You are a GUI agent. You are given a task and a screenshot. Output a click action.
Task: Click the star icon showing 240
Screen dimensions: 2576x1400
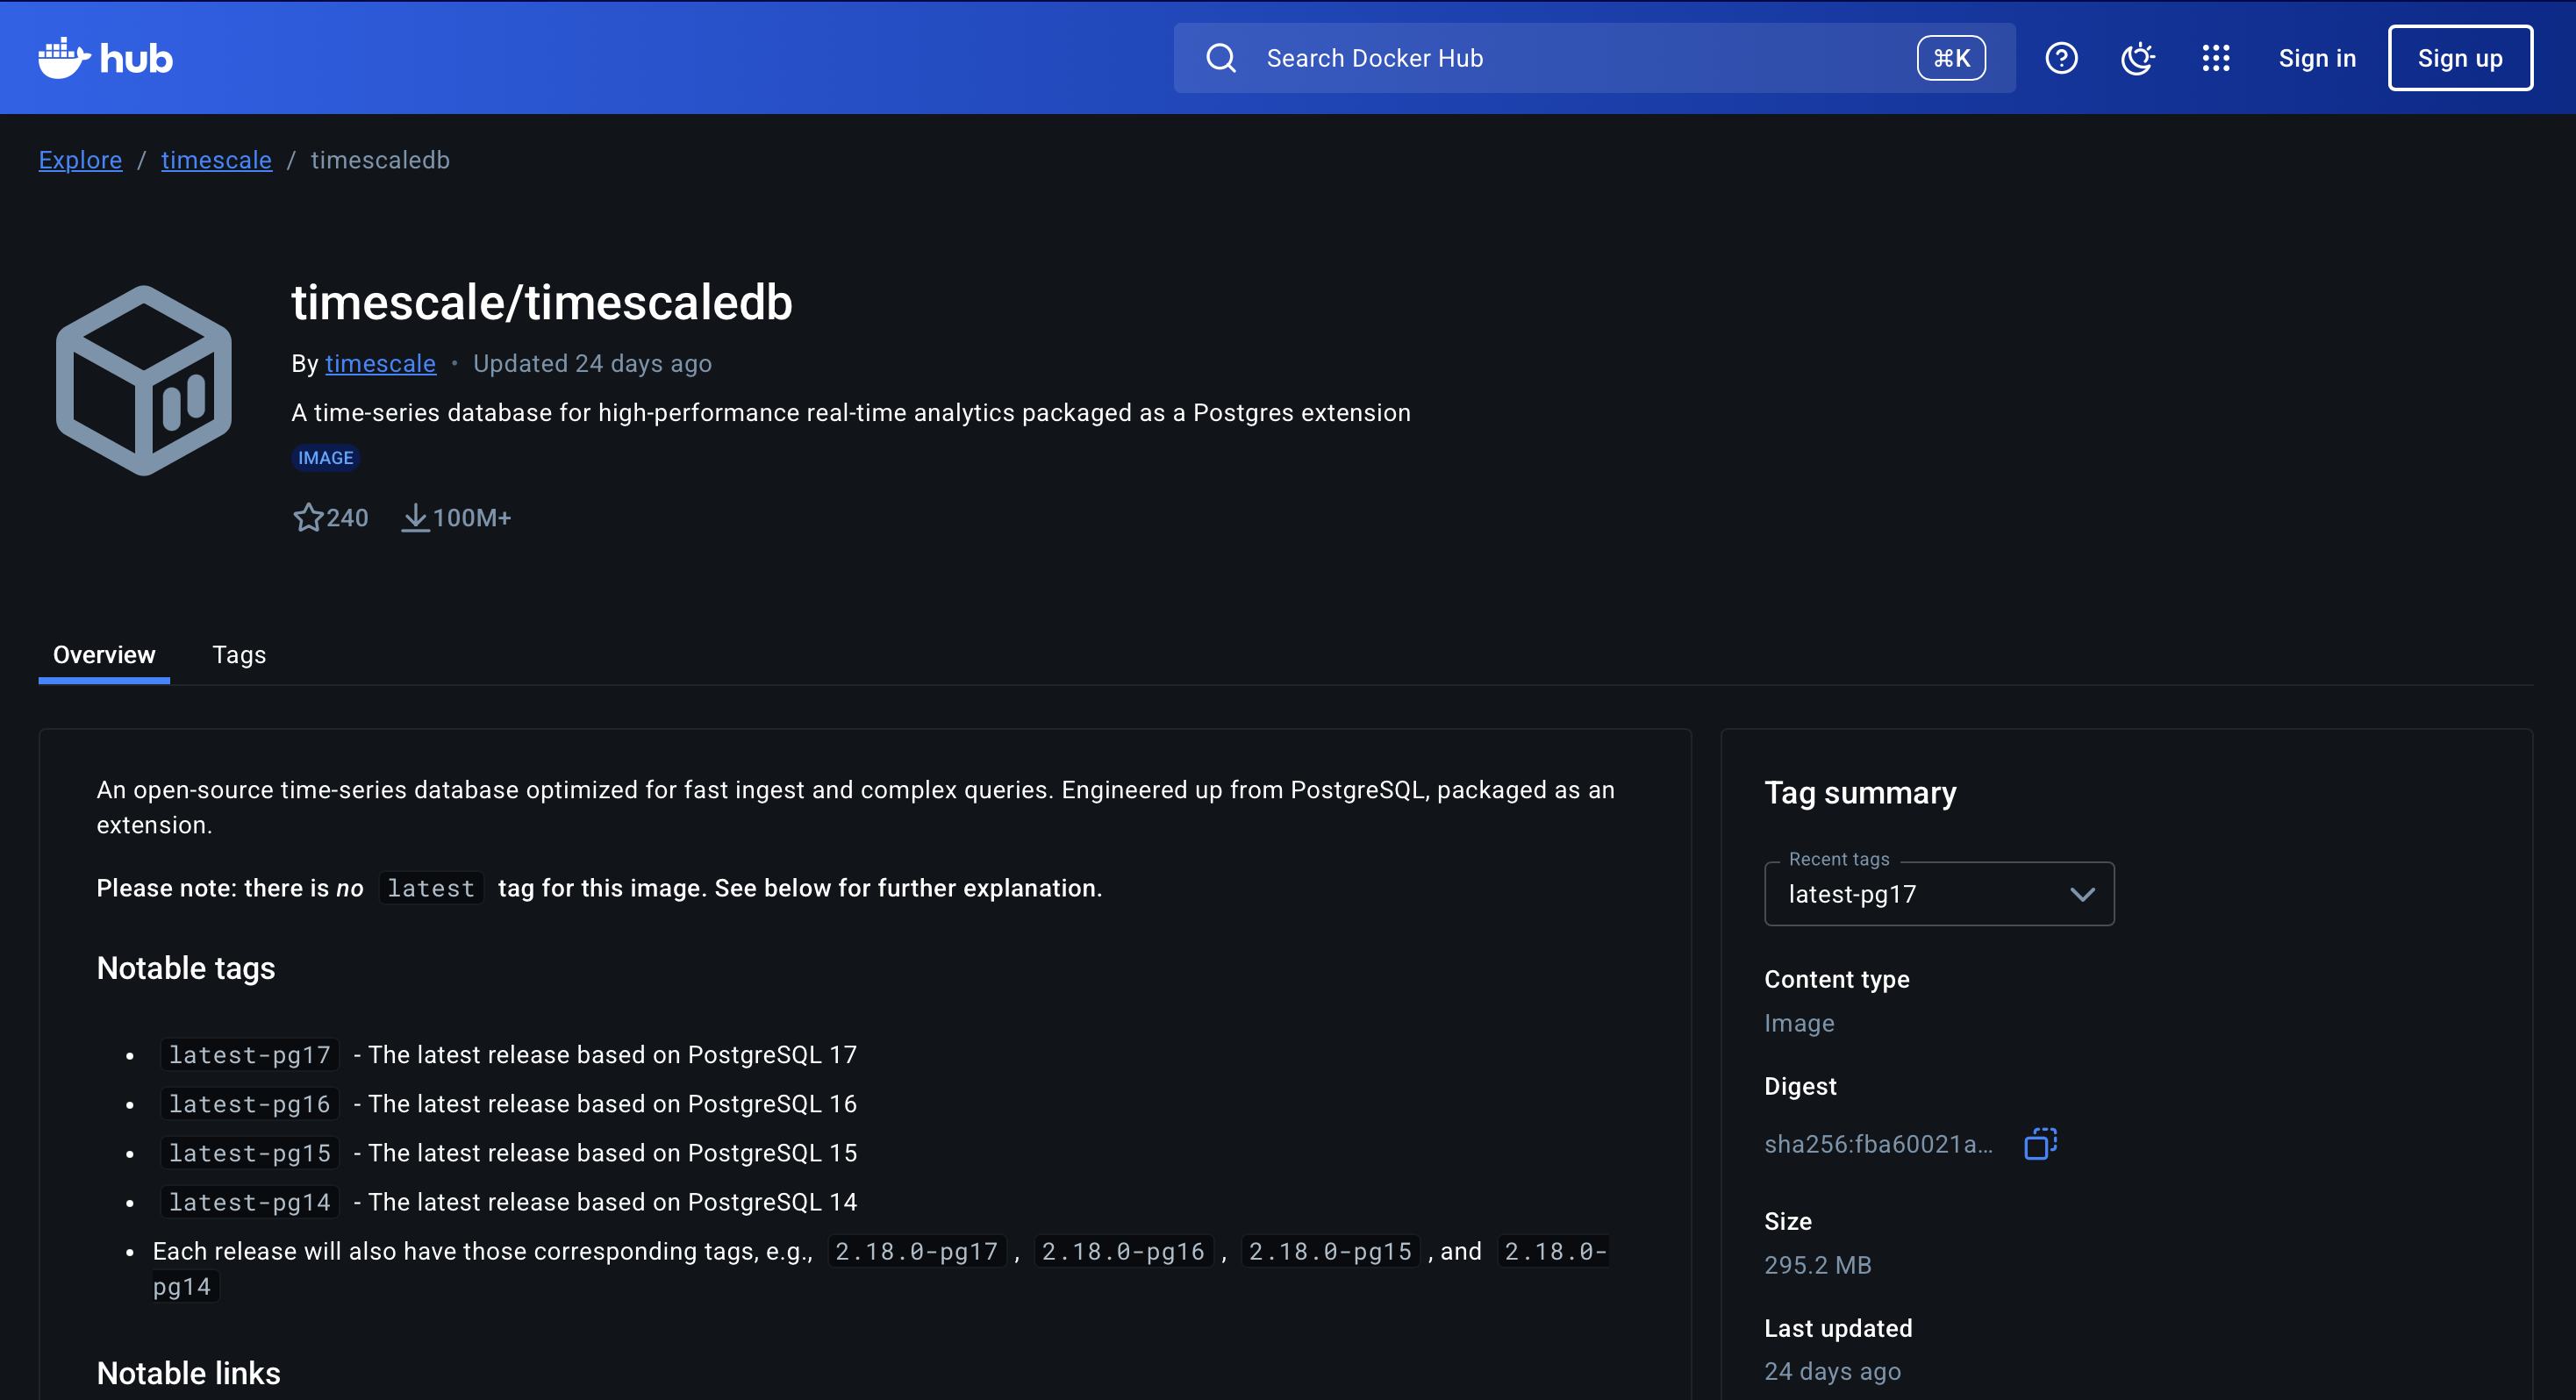(x=308, y=517)
